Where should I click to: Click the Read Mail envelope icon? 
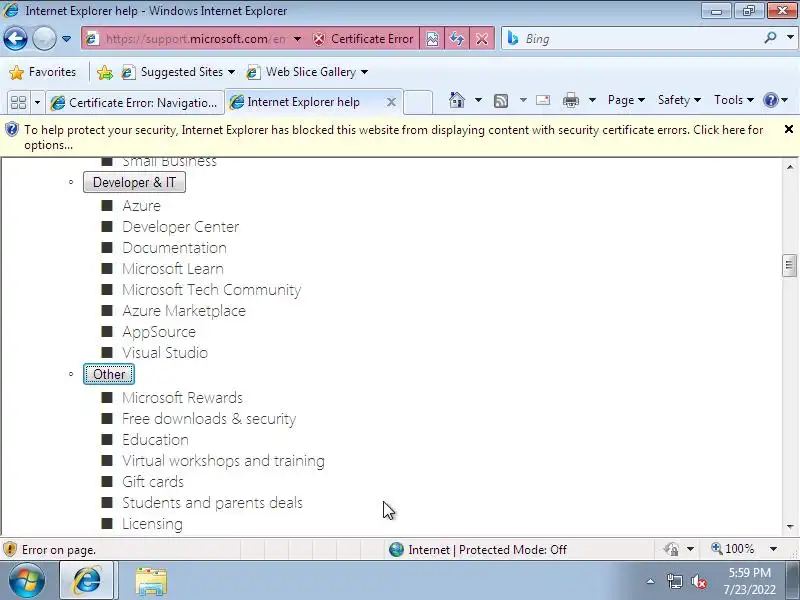[543, 100]
